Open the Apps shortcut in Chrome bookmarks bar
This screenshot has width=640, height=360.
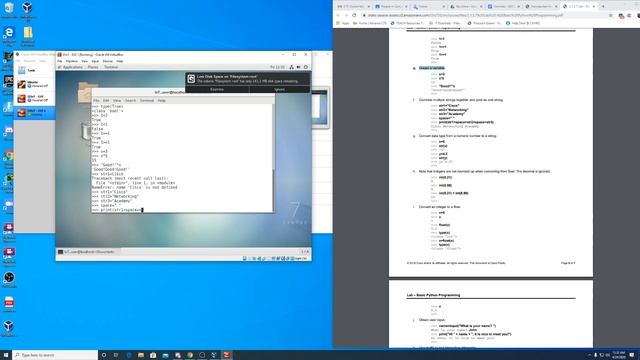click(343, 23)
